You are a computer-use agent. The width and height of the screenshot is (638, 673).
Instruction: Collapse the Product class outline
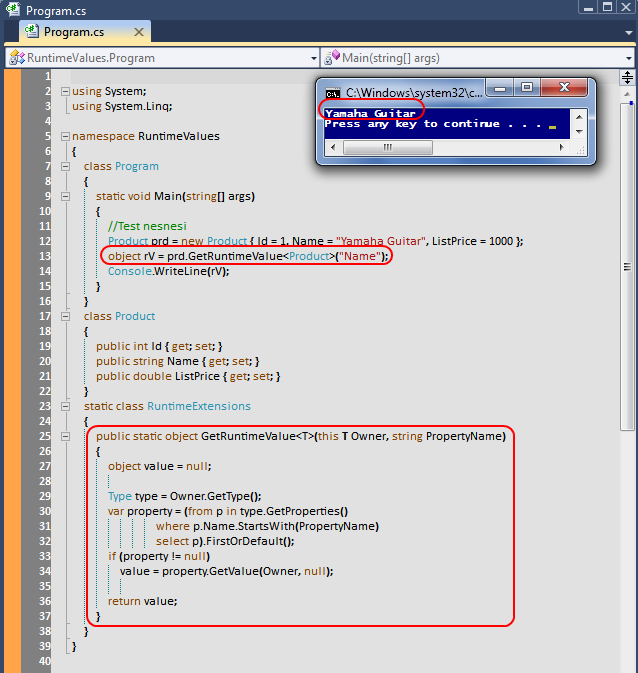(x=65, y=316)
